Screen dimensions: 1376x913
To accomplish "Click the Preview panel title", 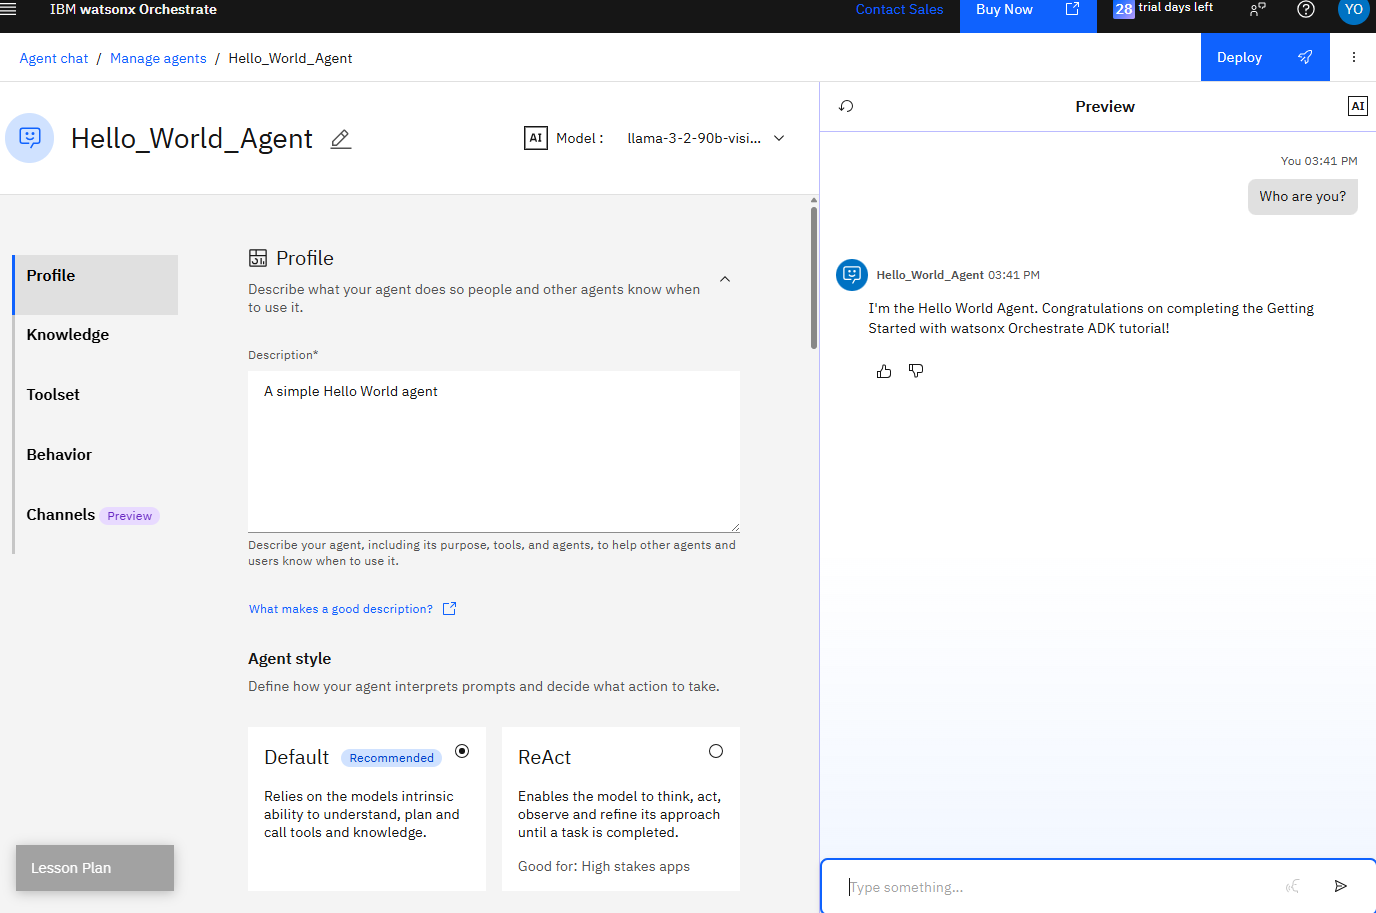I will tap(1105, 106).
